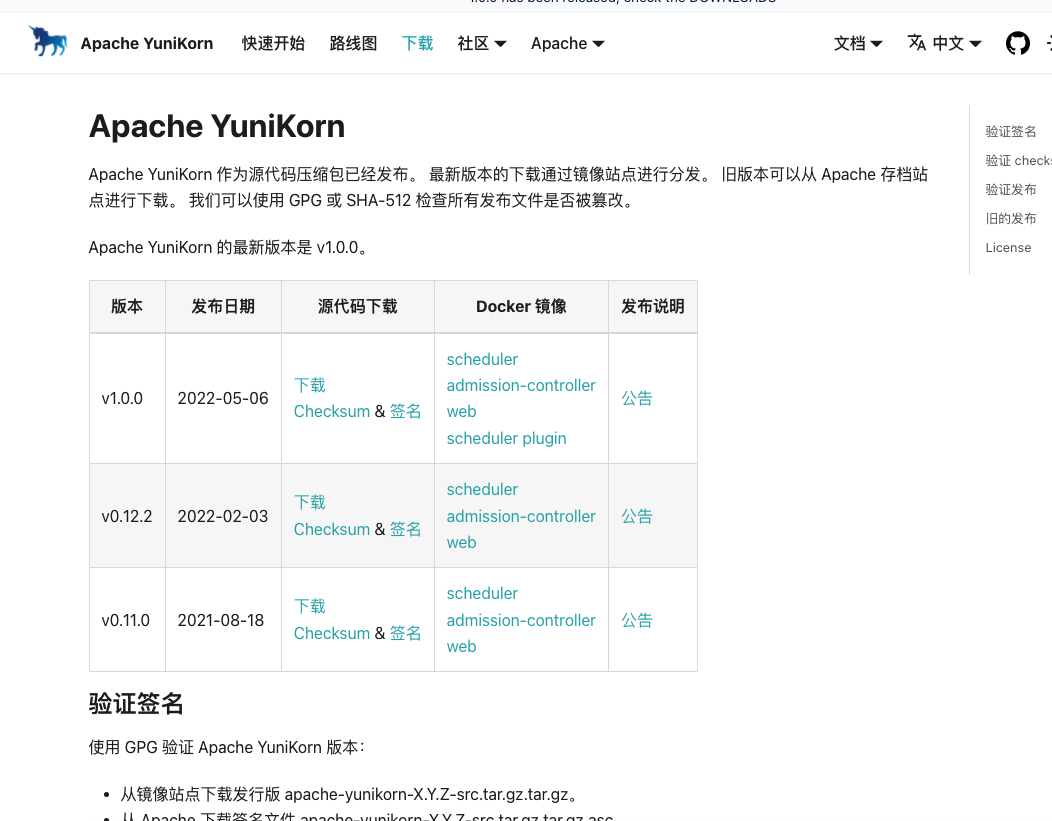
Task: Click 下载 link for v0.12.2
Action: pos(309,502)
